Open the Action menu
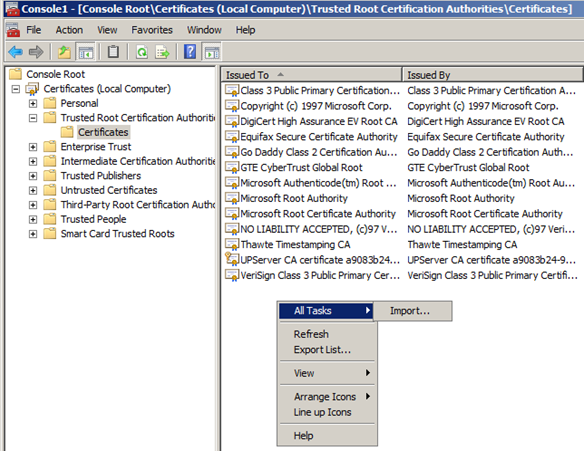This screenshot has width=584, height=453. 69,30
